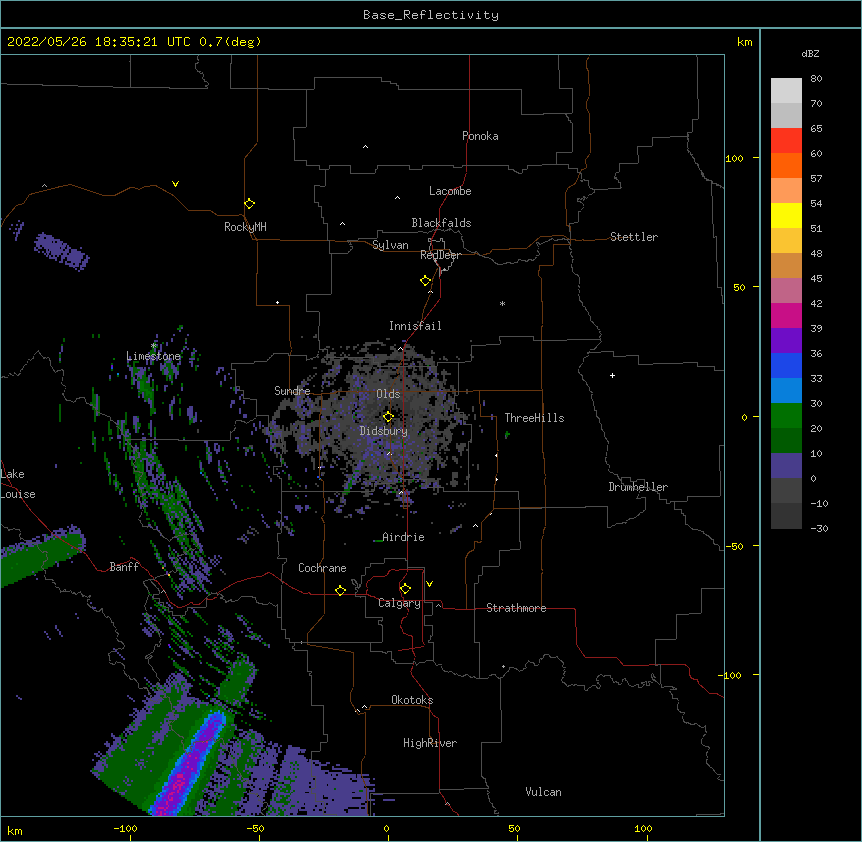Select the light grey swatch between 80 and 70

(786, 91)
